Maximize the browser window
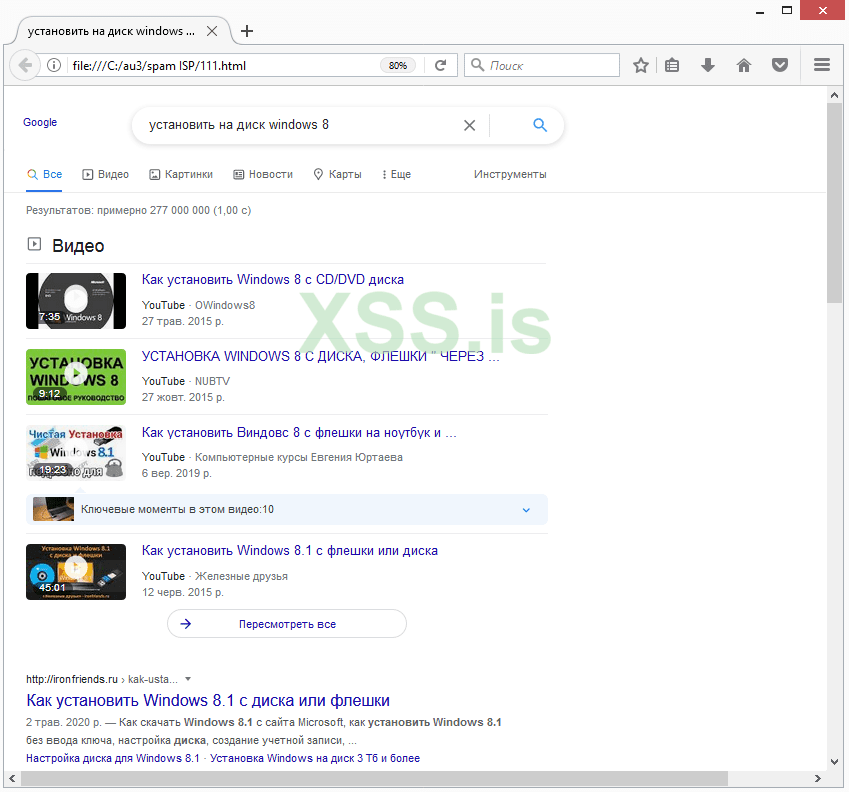 click(787, 10)
